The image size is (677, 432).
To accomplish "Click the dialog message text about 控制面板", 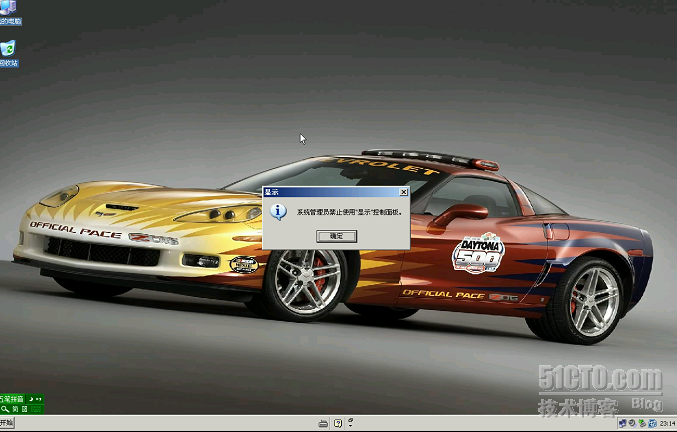I will pos(350,212).
